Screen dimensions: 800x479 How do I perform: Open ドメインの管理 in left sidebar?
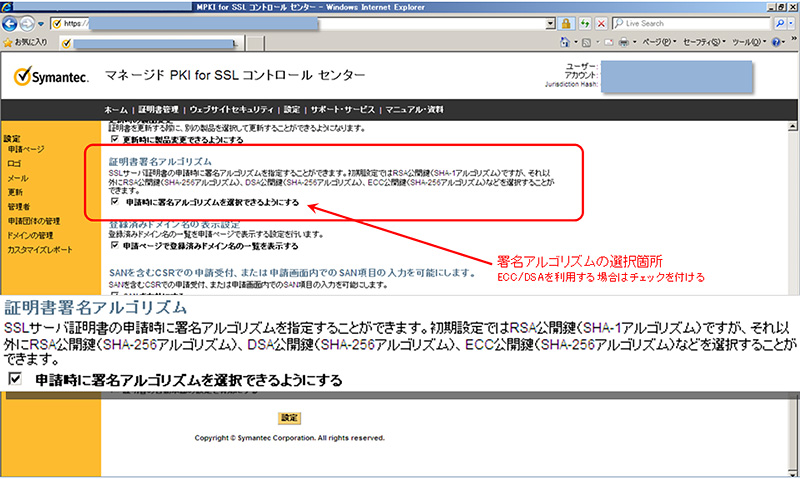pos(30,235)
